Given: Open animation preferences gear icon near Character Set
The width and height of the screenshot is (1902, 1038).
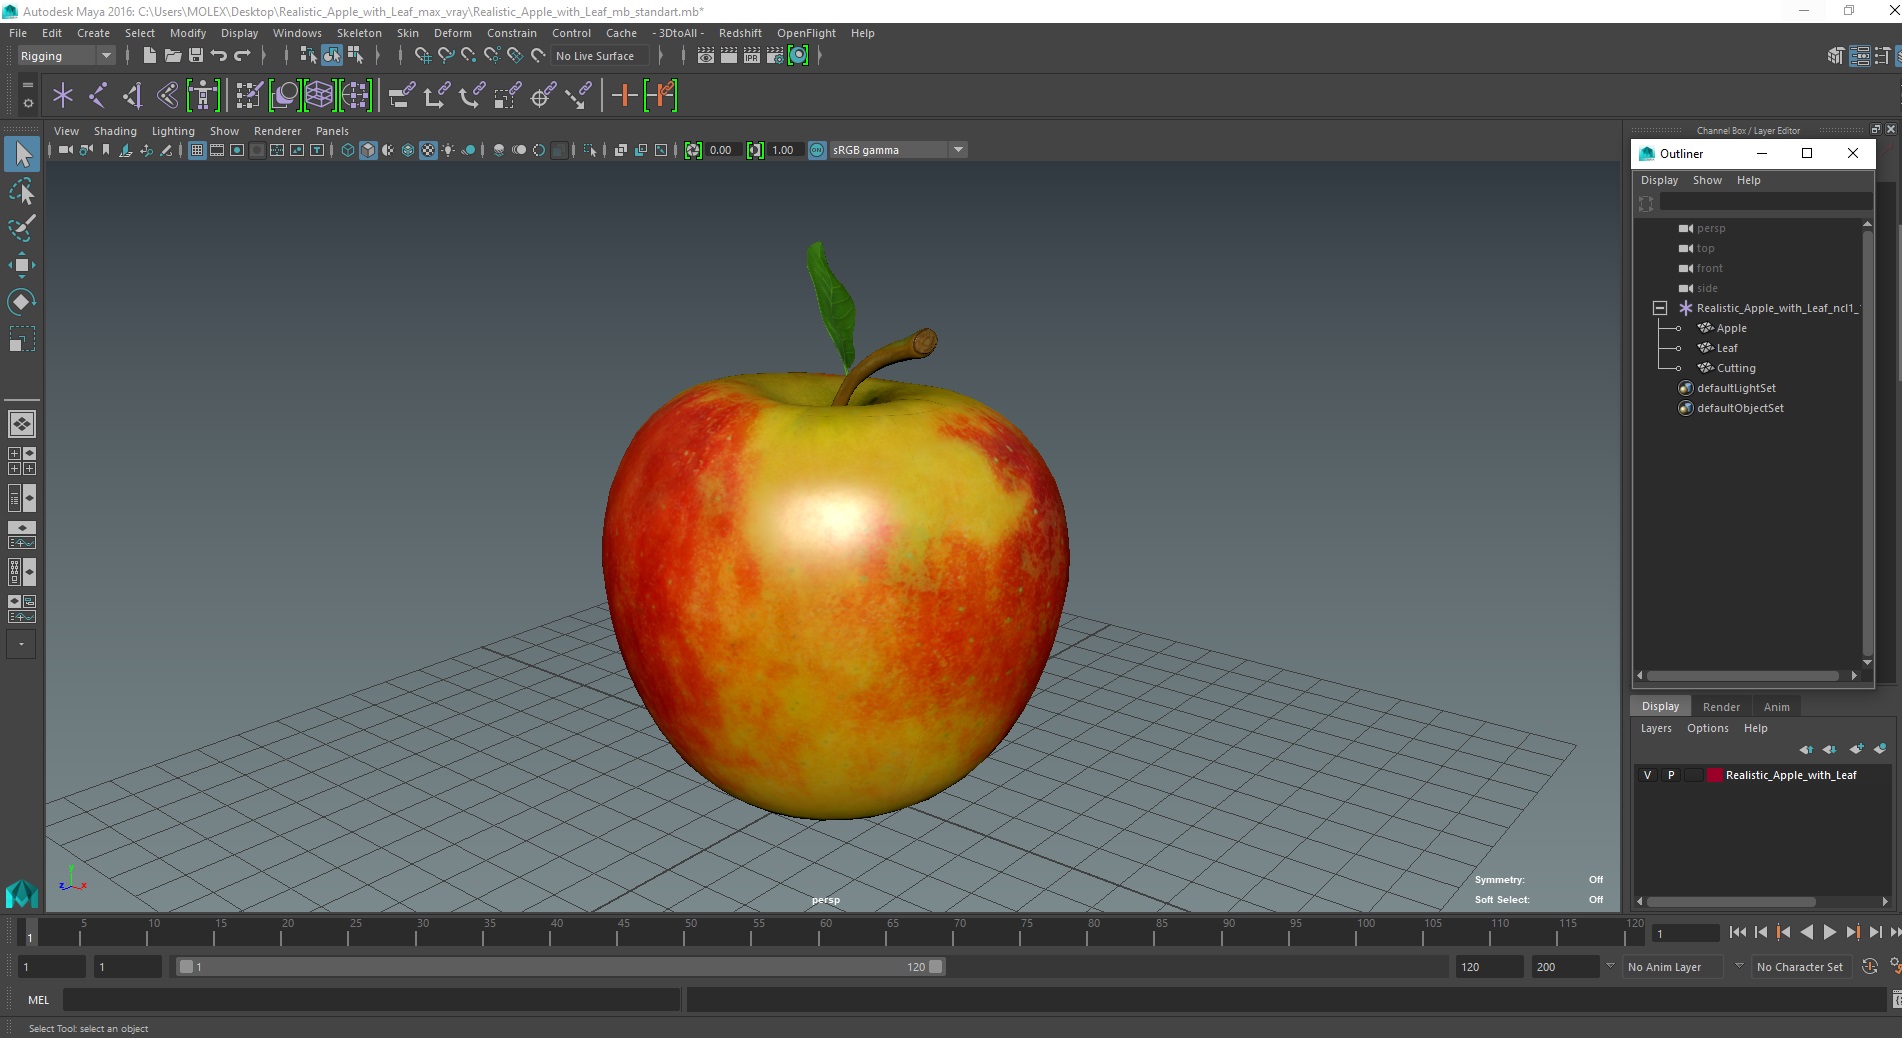Looking at the screenshot, I should click(1896, 967).
